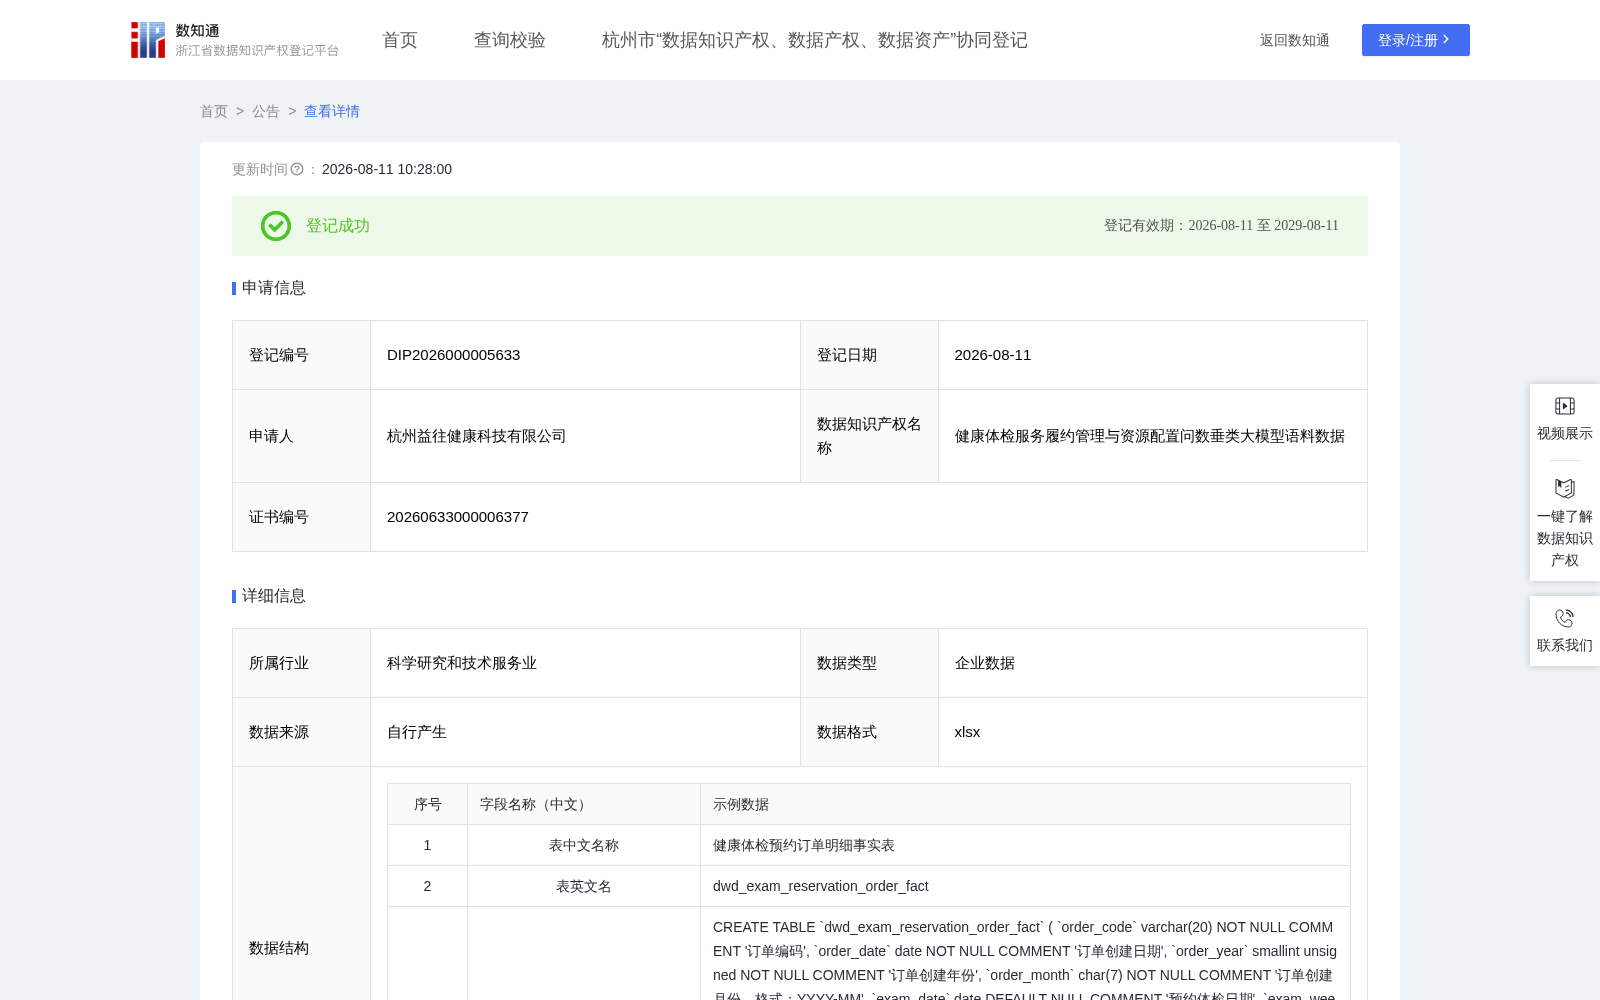Open the 杭州市协同登记 menu item

(815, 40)
